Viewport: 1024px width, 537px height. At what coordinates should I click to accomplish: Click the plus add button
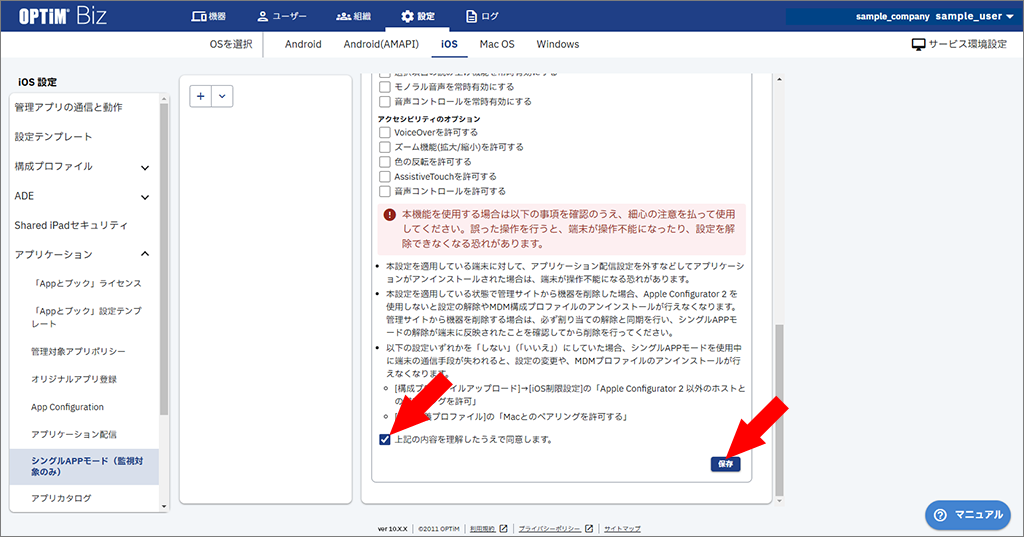pos(201,96)
